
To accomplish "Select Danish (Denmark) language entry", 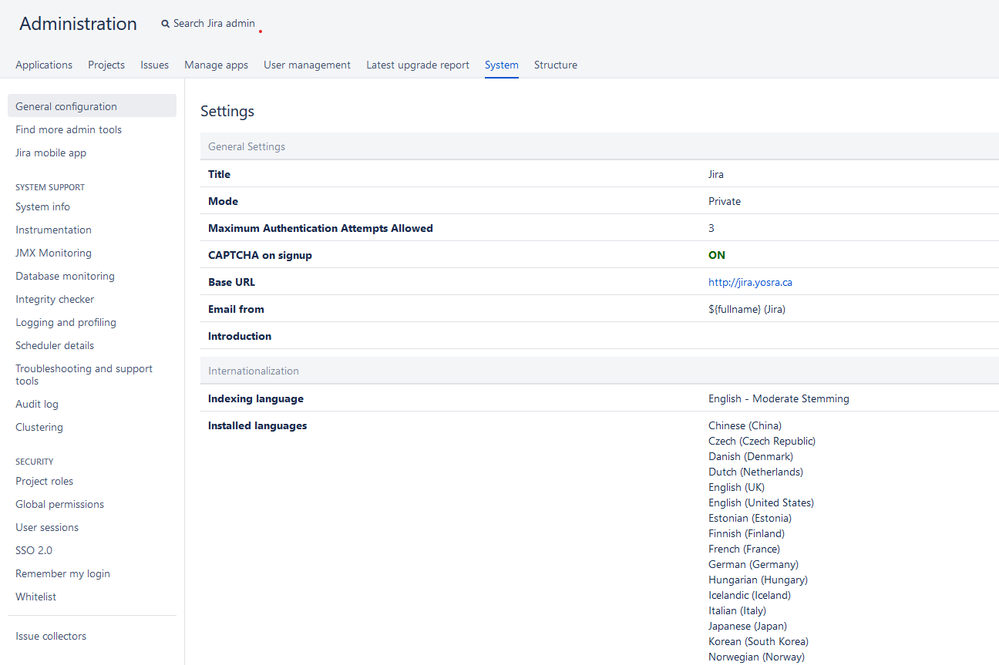I will (751, 457).
